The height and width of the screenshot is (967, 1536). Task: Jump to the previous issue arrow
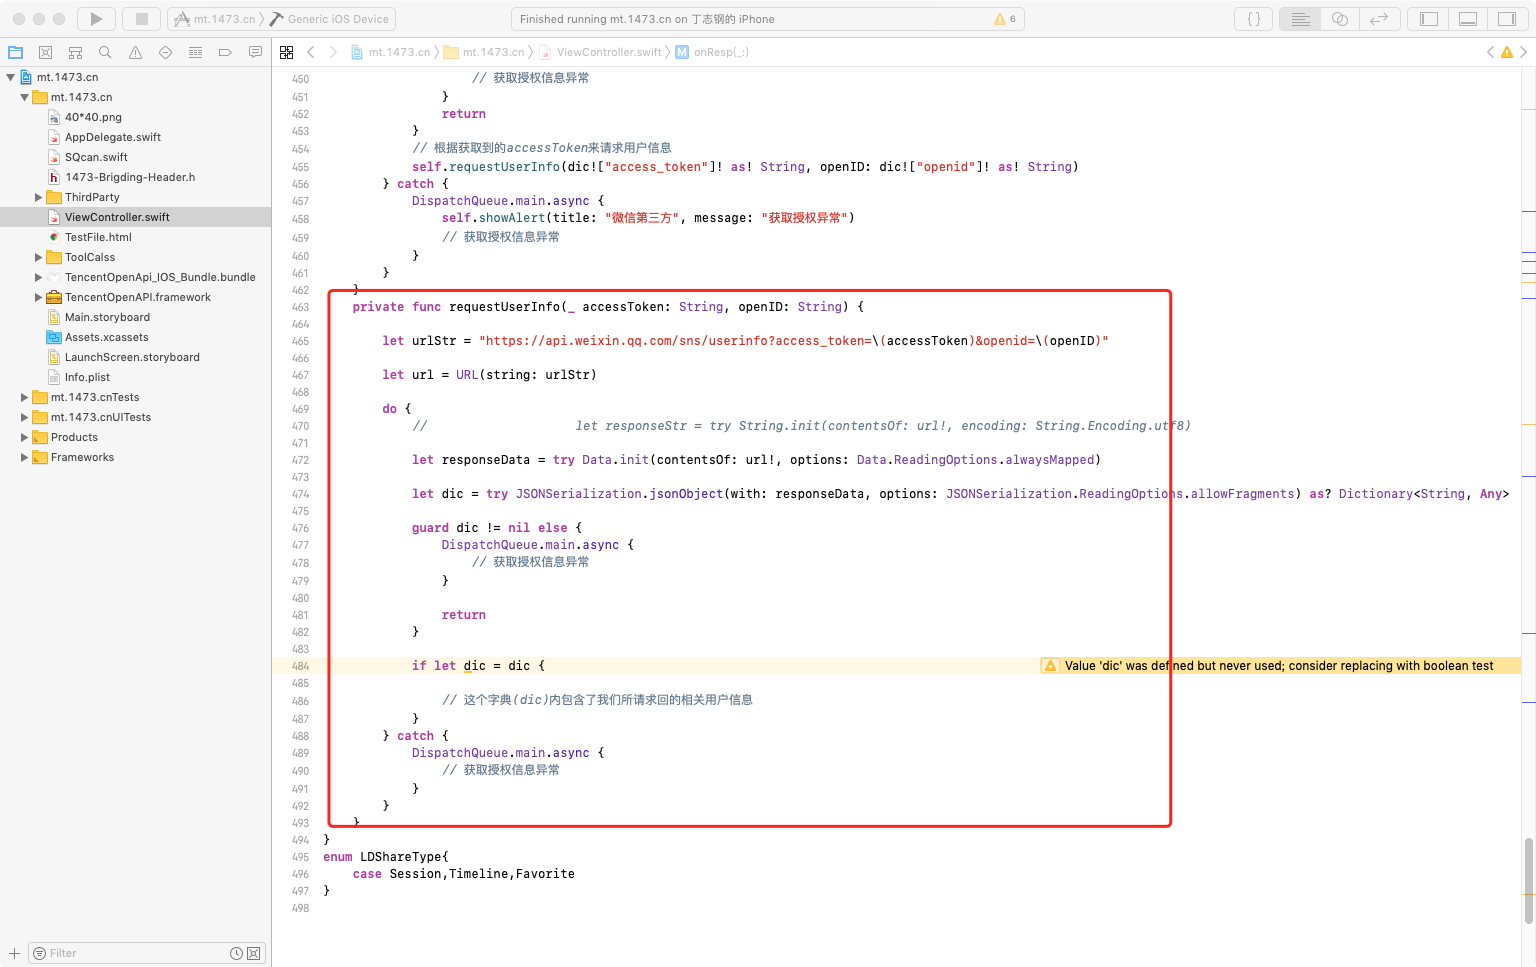coord(1490,52)
